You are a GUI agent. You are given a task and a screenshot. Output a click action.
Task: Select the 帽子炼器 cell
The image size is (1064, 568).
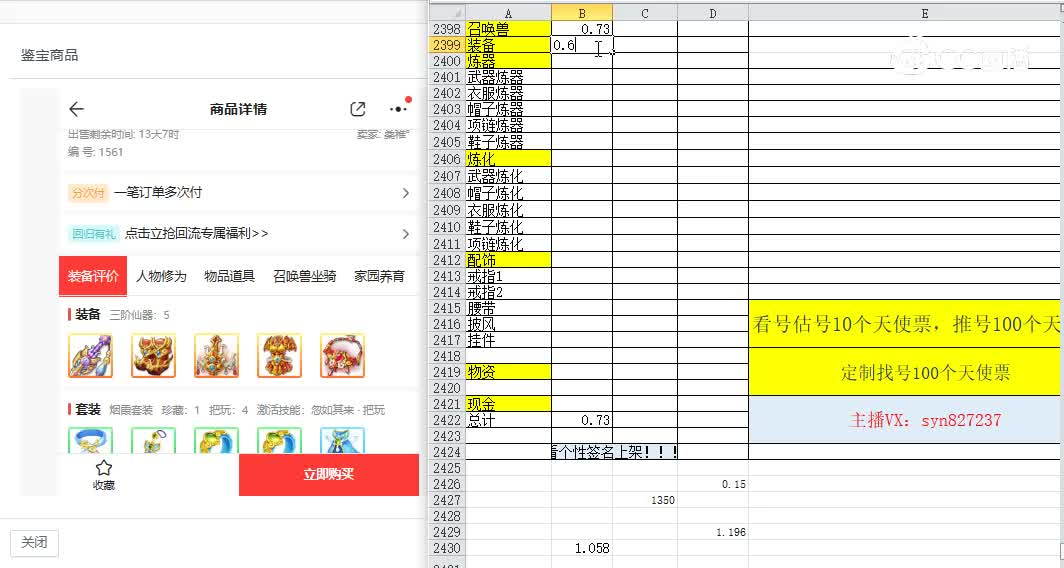508,109
